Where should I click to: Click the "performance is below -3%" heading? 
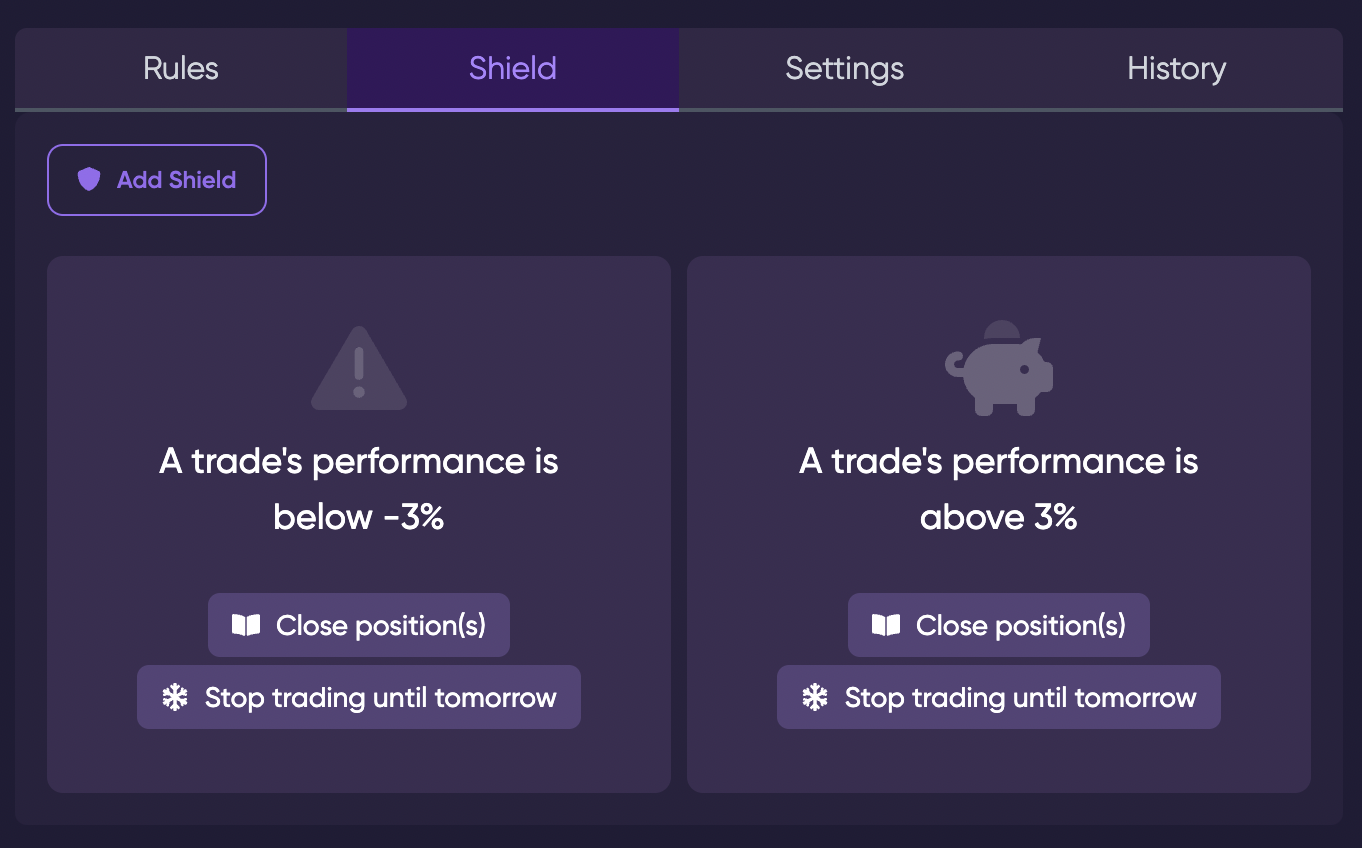359,489
